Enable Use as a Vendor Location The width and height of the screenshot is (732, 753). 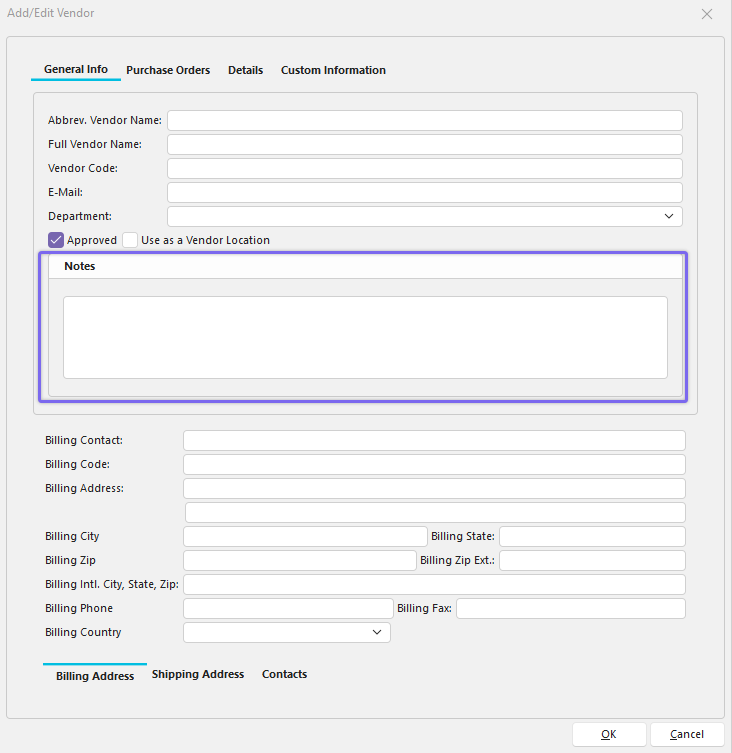click(130, 240)
